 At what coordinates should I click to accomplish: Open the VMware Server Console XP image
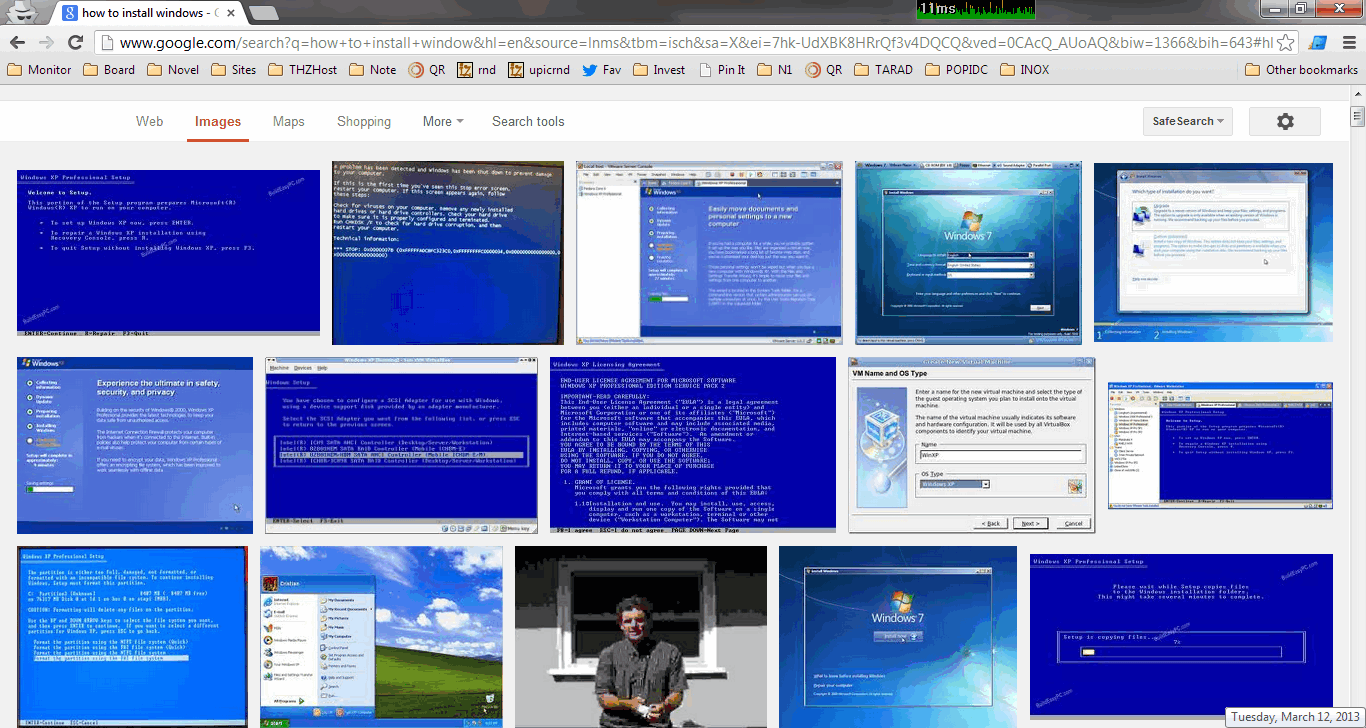click(x=710, y=253)
